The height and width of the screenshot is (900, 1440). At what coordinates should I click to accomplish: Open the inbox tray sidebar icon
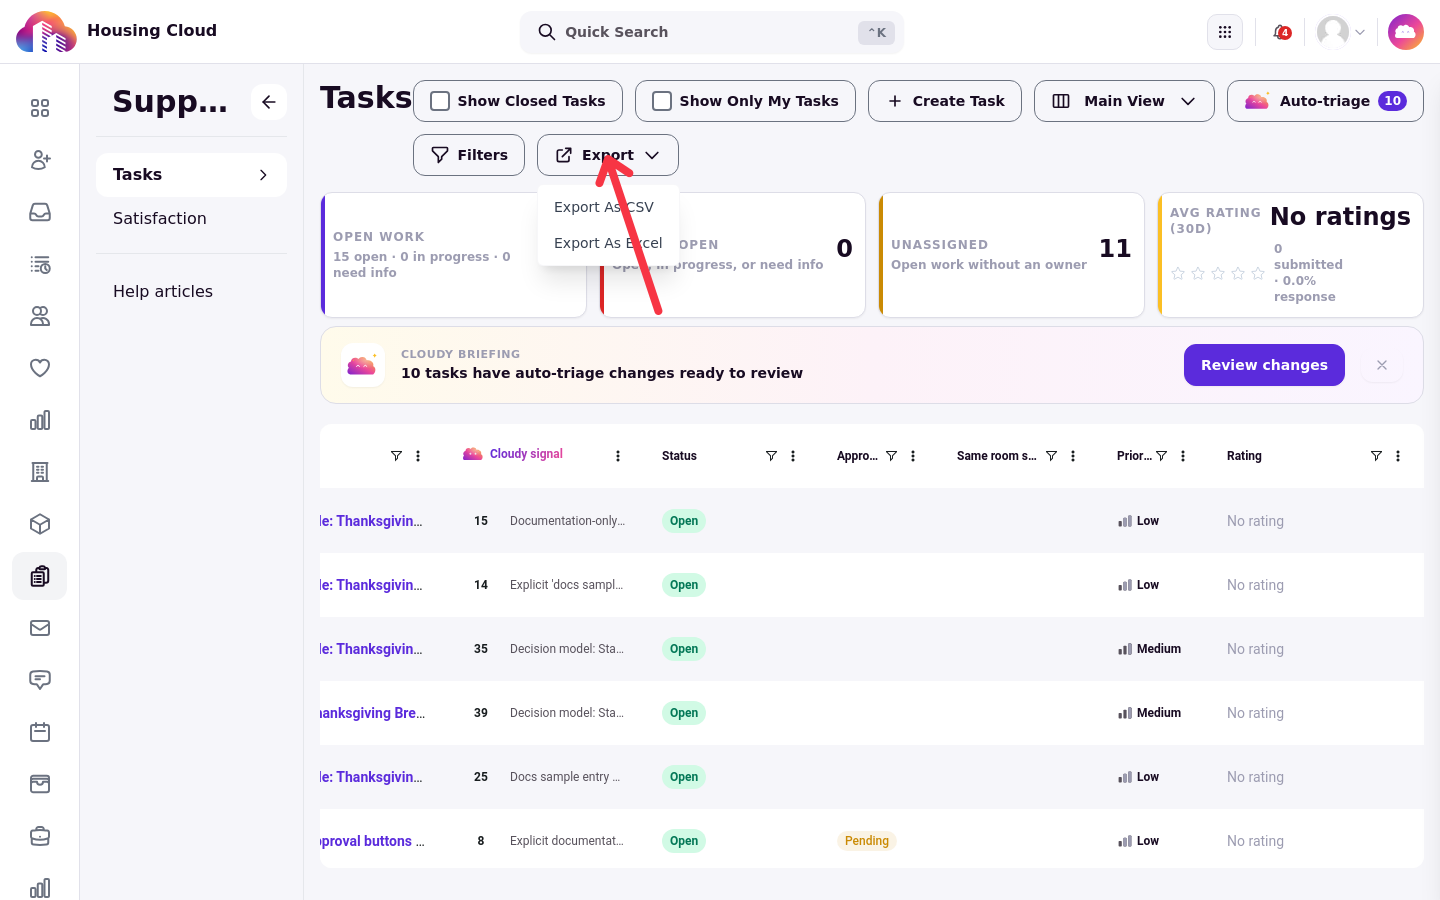click(40, 212)
